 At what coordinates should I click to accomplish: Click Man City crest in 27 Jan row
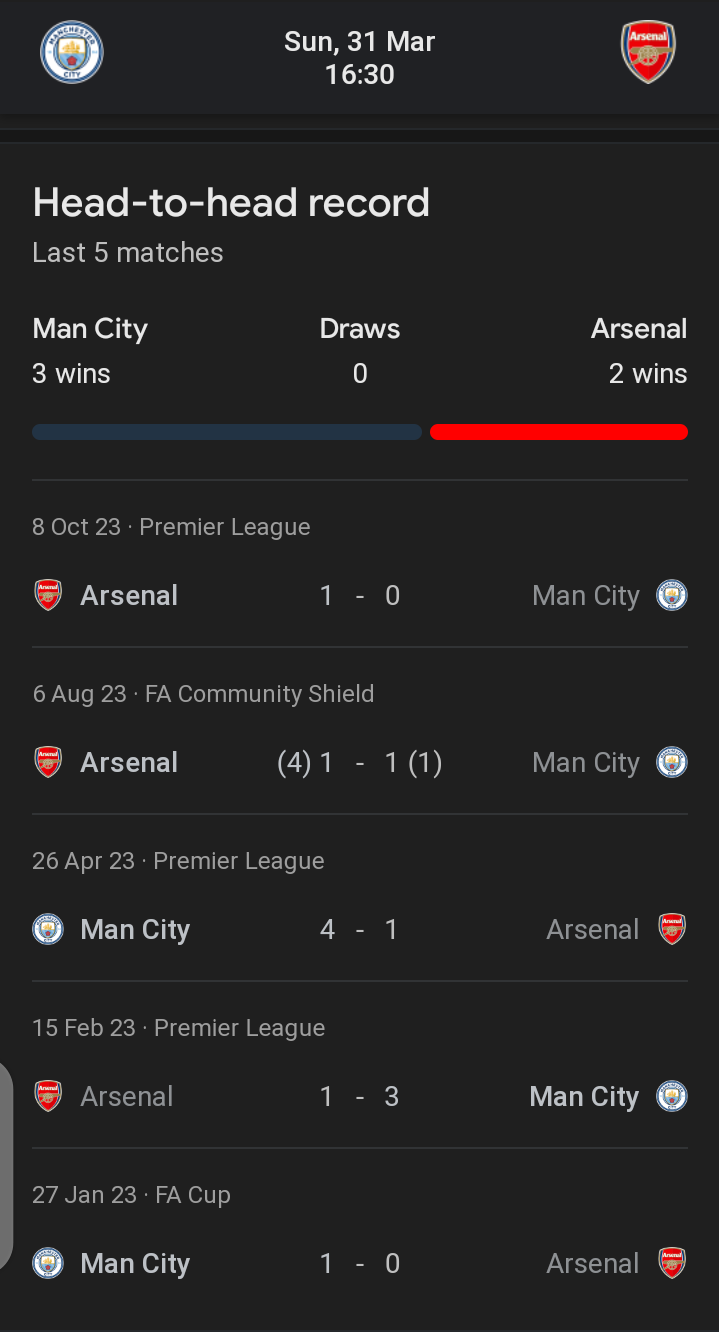pos(48,1264)
